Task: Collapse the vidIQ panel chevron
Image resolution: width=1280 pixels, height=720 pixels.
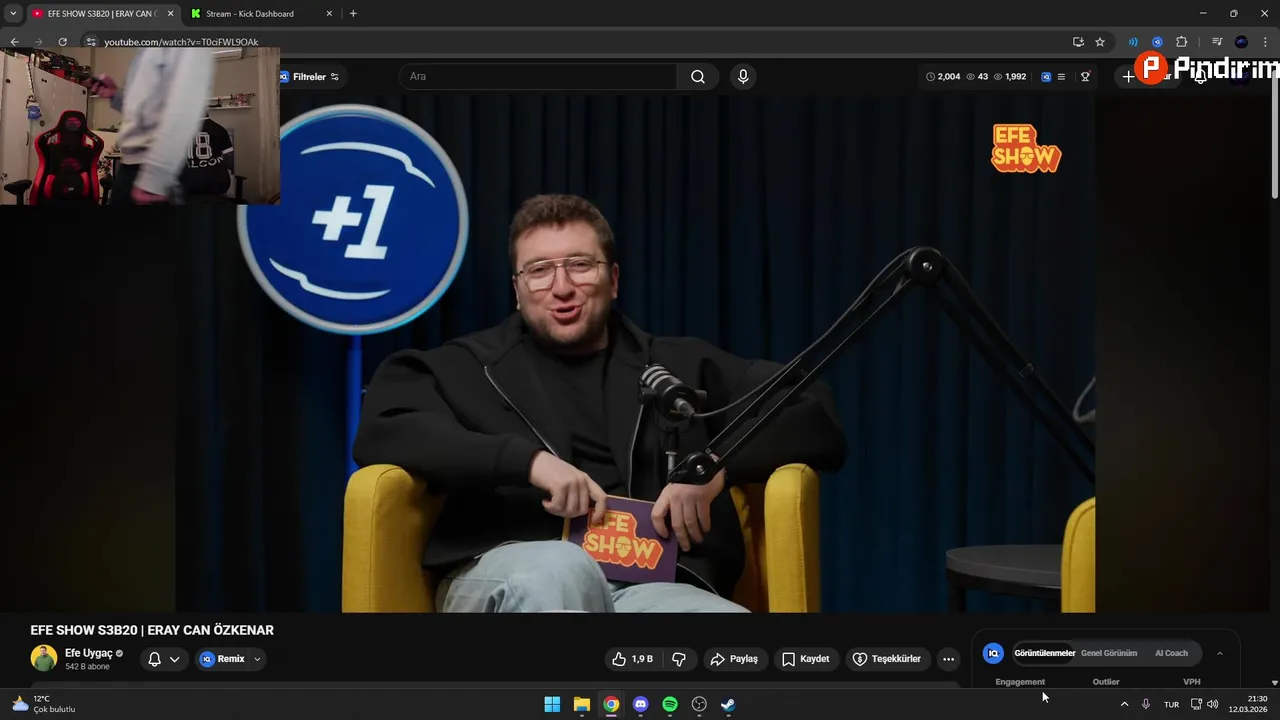Action: pos(1219,653)
